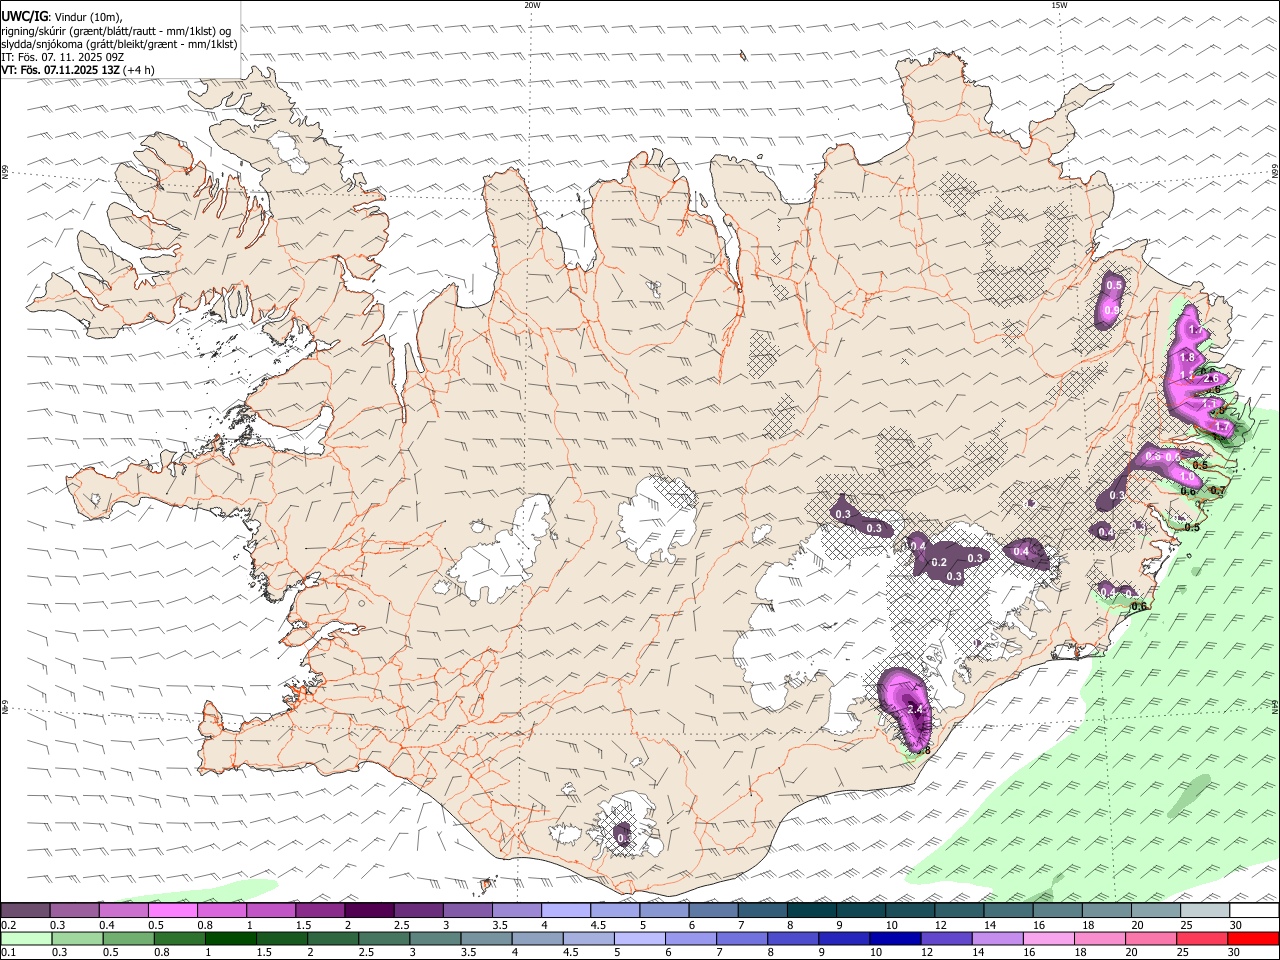Select the upper legend swatch labeled 5
Image resolution: width=1280 pixels, height=960 pixels.
coord(663,910)
